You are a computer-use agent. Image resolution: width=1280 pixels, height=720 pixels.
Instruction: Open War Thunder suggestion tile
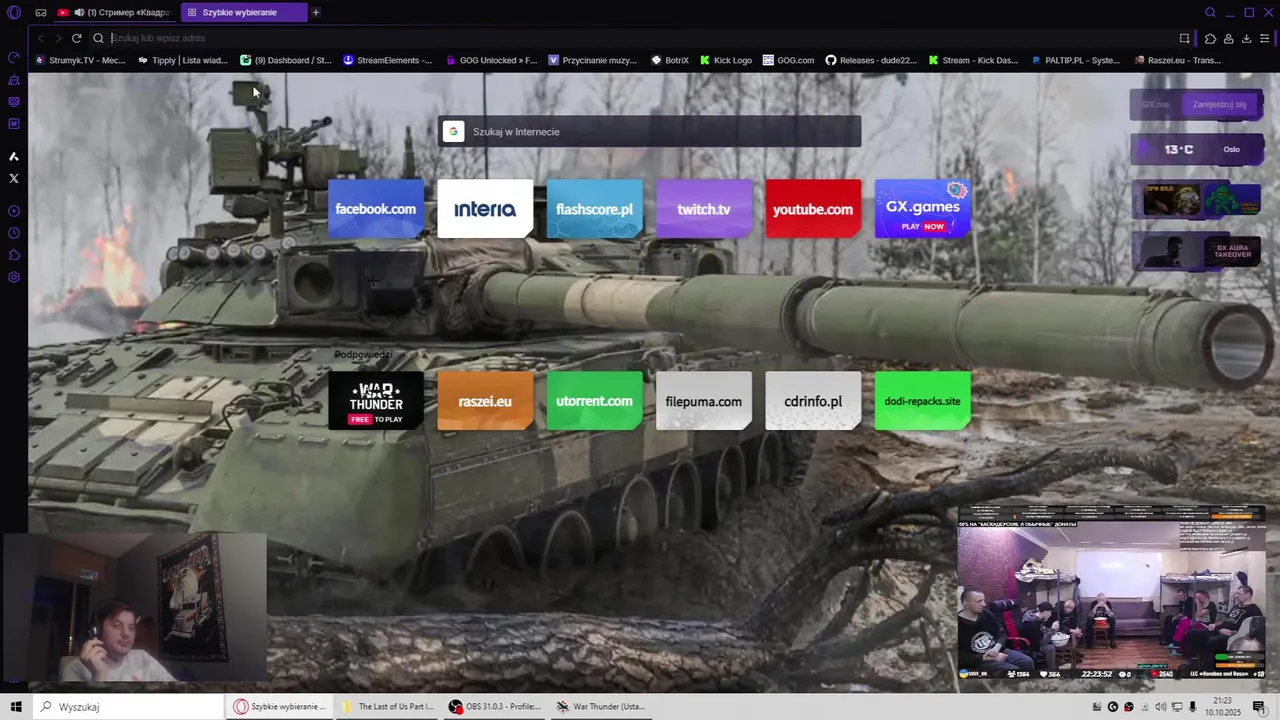tap(376, 401)
